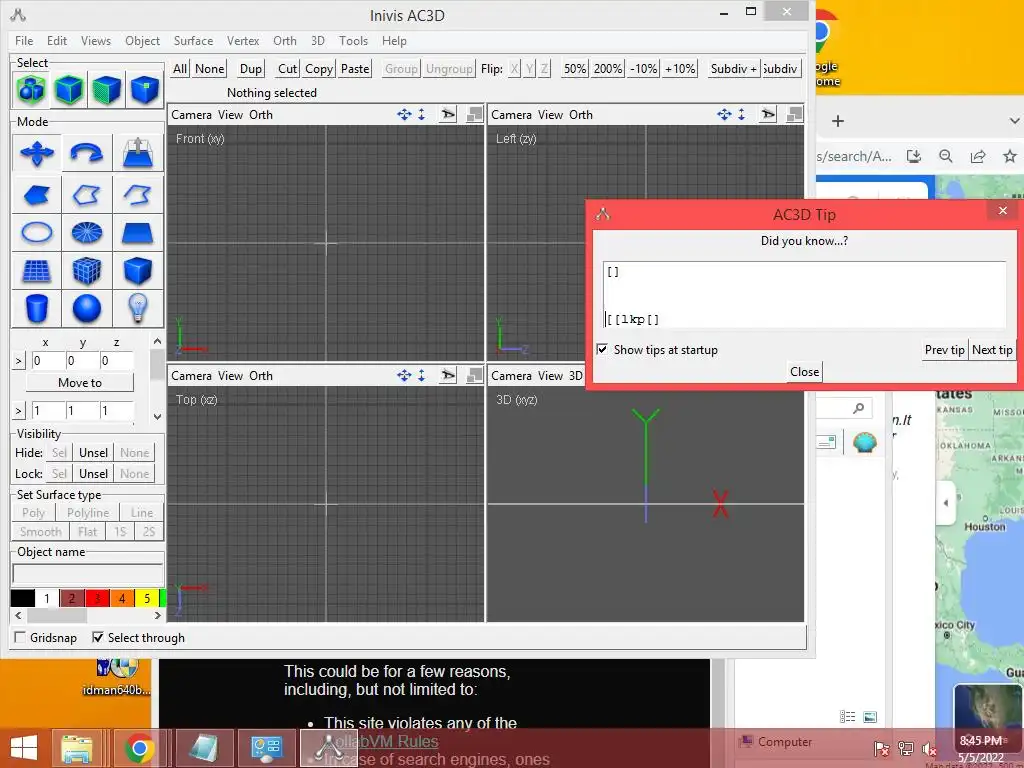The height and width of the screenshot is (768, 1024).
Task: Open Orth menu in Top view
Action: click(261, 376)
